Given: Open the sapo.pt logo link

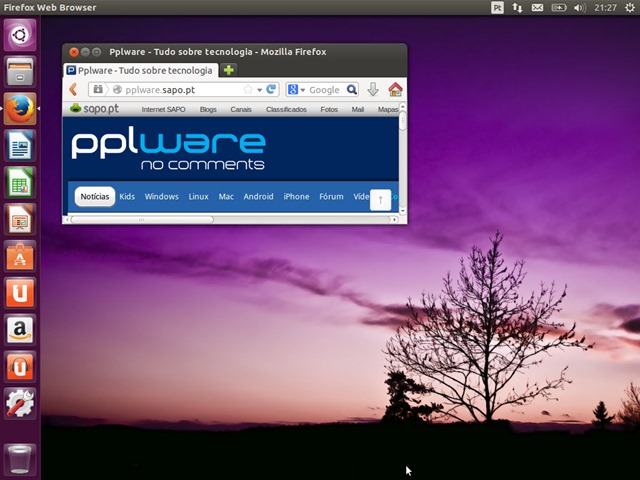Looking at the screenshot, I should point(94,109).
